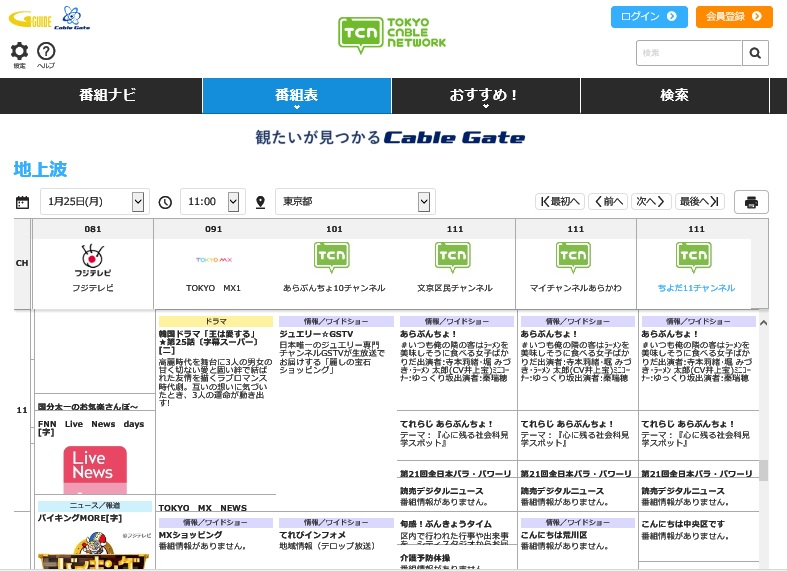Open the date dropdown 1月25日(月)
787x571 pixels.
pyautogui.click(x=94, y=202)
